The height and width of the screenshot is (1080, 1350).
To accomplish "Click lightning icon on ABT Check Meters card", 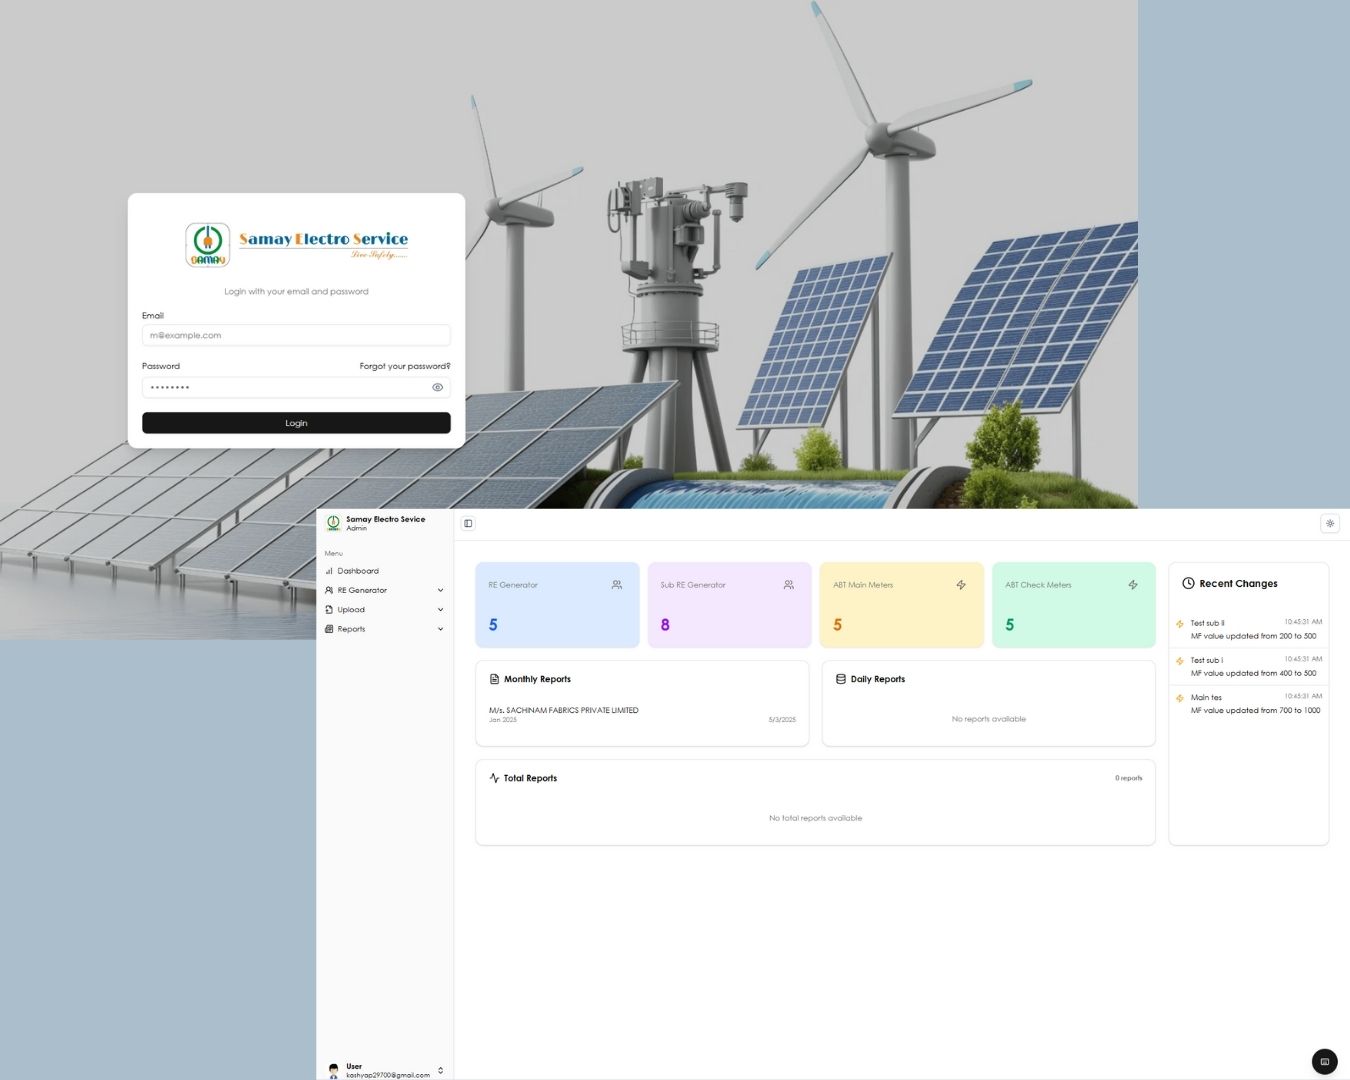I will [1133, 585].
